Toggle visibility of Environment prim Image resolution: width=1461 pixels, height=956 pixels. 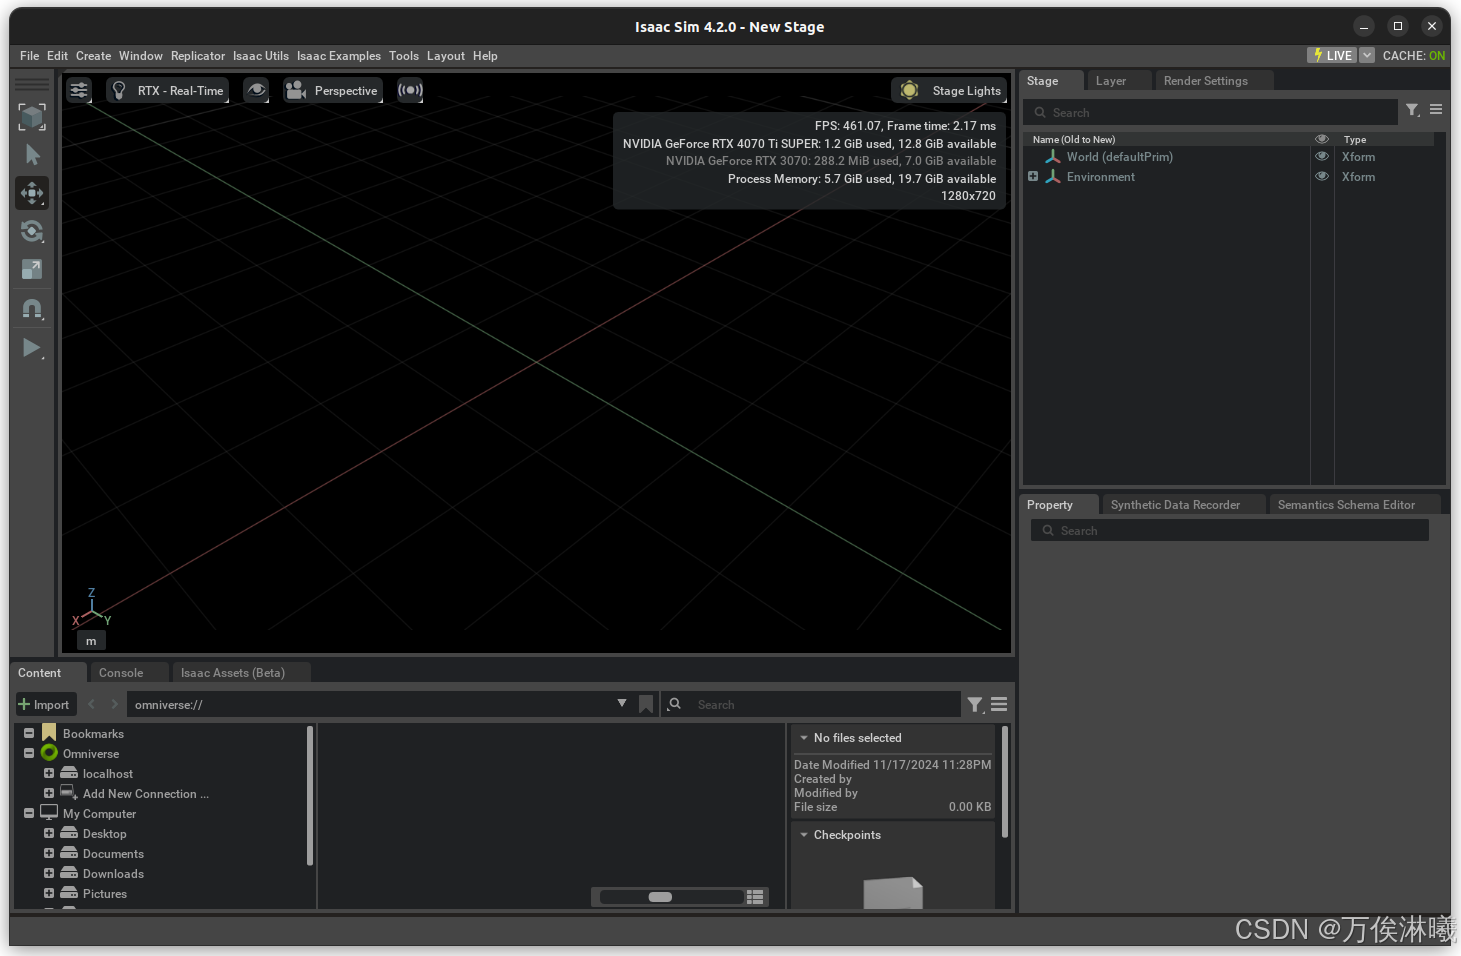point(1322,177)
